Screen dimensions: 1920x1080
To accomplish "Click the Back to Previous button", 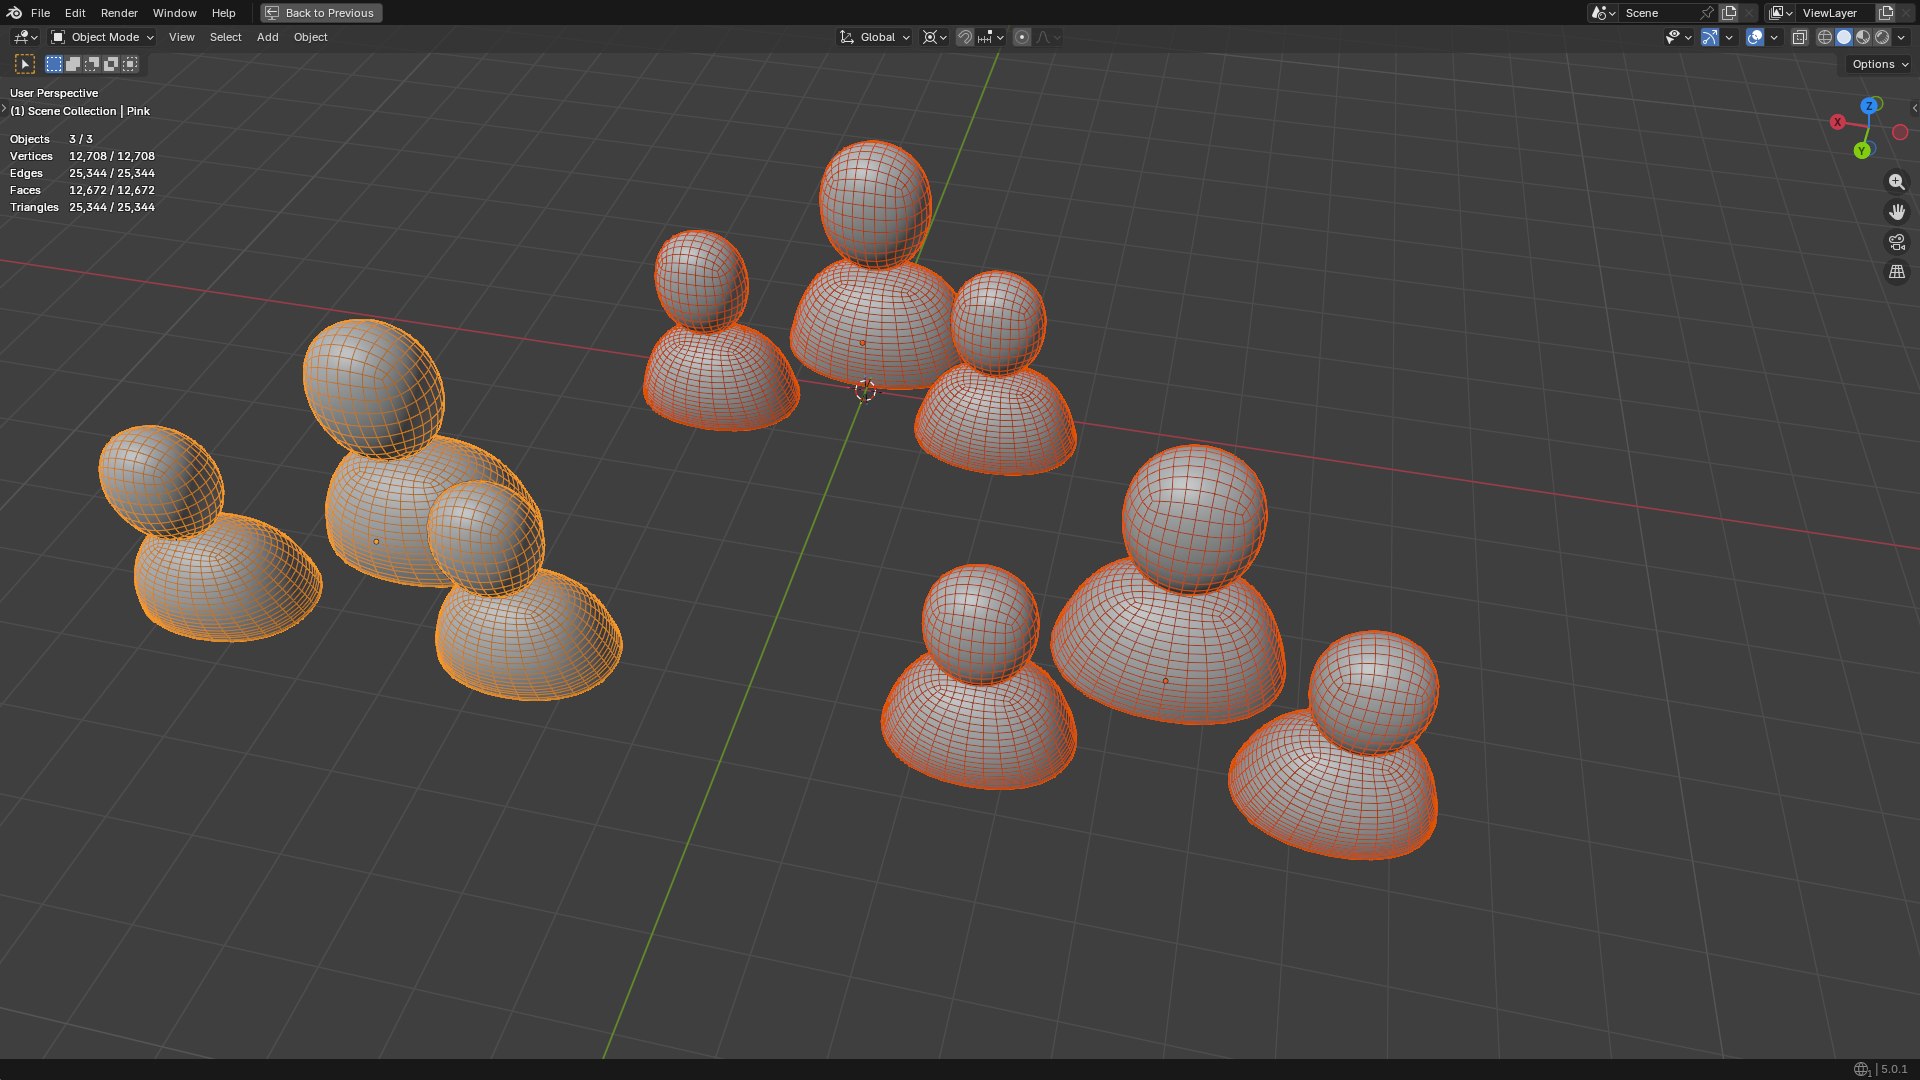I will click(321, 13).
